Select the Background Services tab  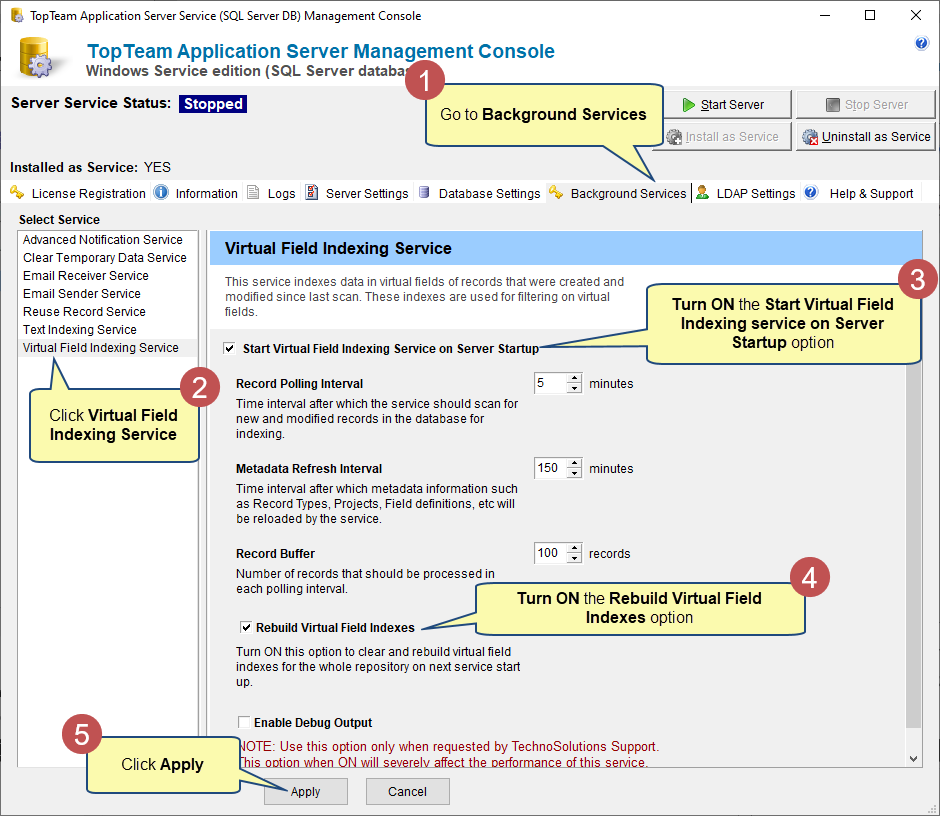[x=618, y=193]
